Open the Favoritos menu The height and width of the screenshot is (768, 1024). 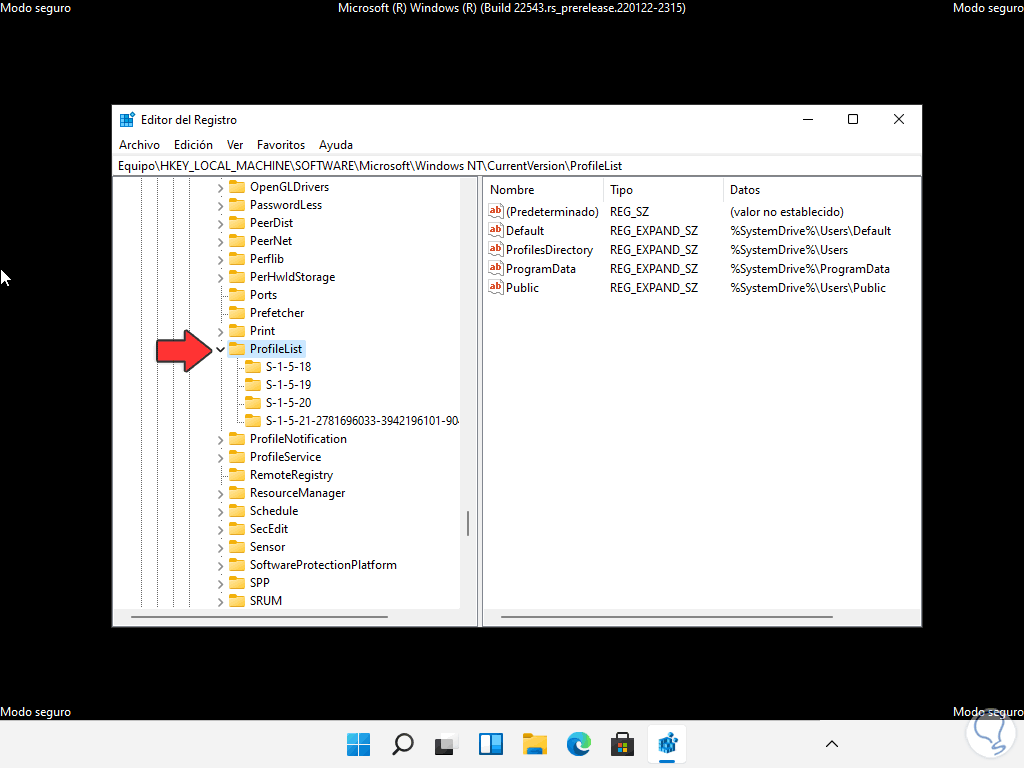[x=281, y=145]
